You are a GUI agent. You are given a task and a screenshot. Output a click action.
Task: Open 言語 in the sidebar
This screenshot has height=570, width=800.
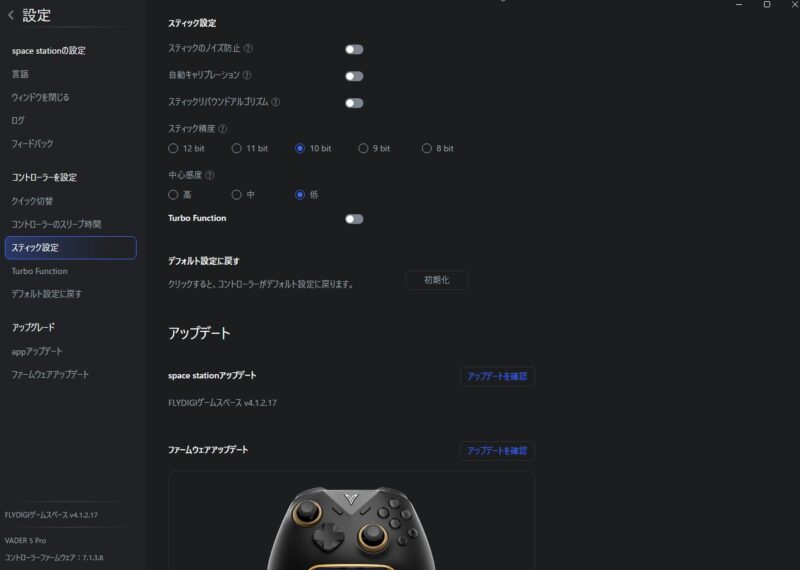coord(20,74)
